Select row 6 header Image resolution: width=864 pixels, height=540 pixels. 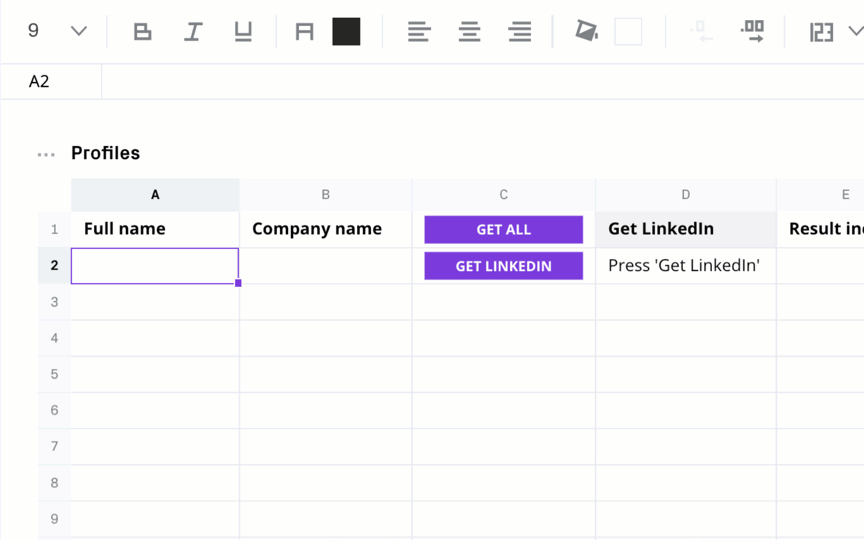pyautogui.click(x=54, y=410)
